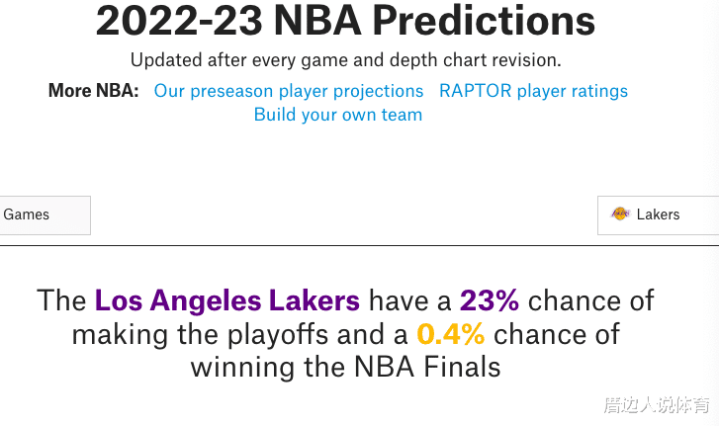Viewport: 719px width, 426px height.
Task: Click the word 'RAPTOR' in the ratings link
Action: click(x=475, y=91)
